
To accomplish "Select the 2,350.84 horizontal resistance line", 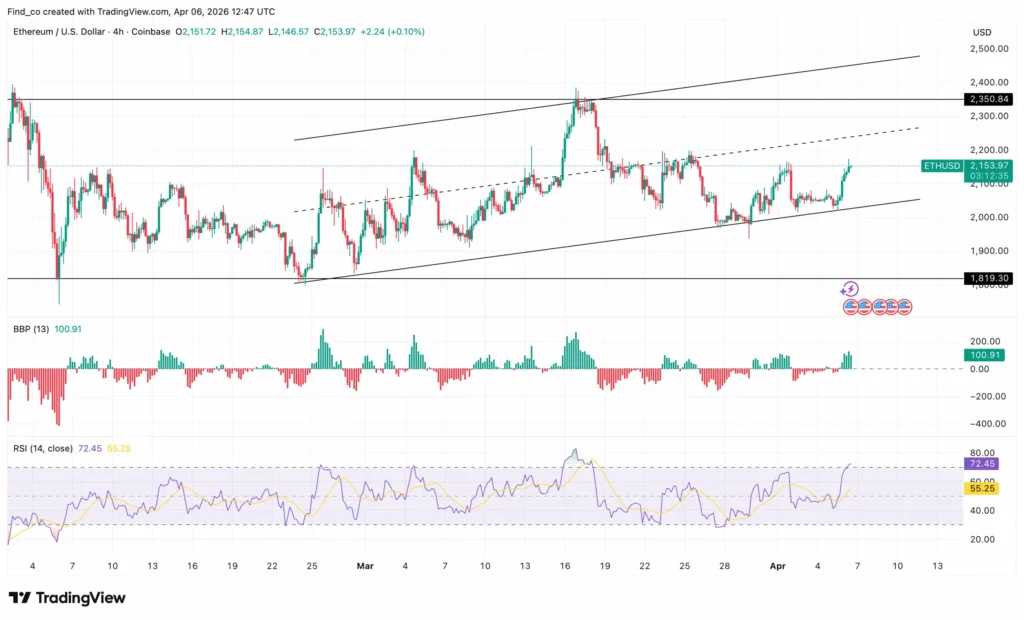I will tap(200, 100).
